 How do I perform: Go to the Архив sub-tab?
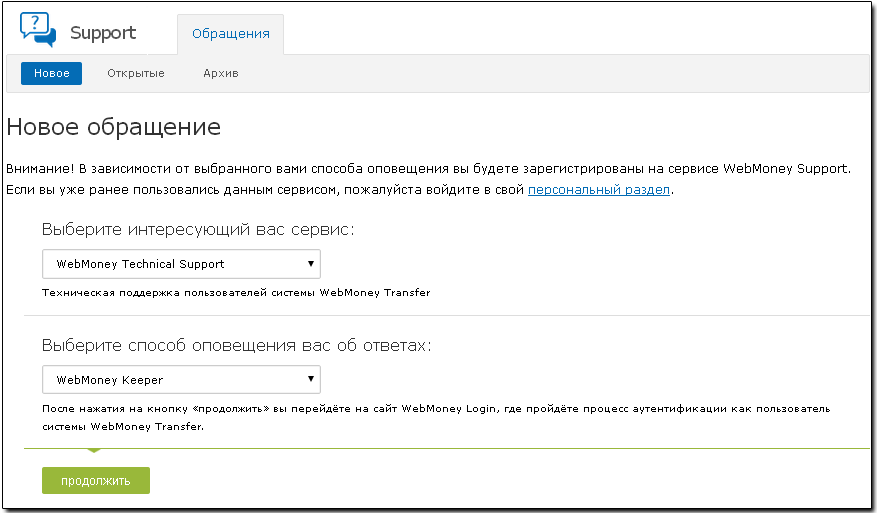(x=221, y=73)
